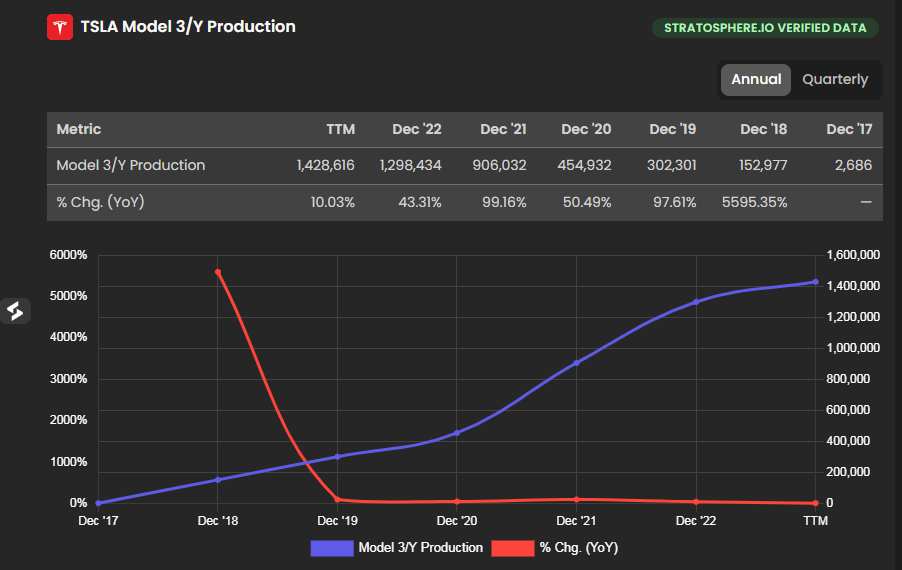
Task: Click the blue TTM production data point
Action: coord(815,282)
